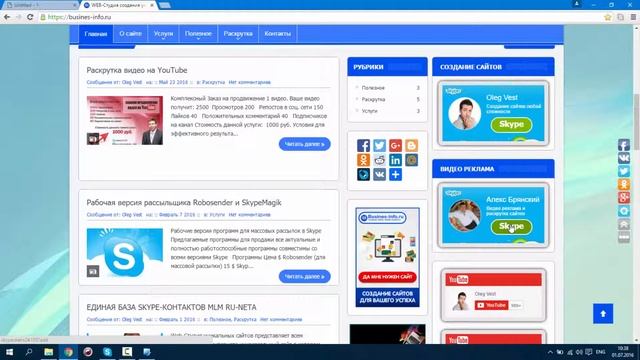Viewport: 640px width, 360px height.
Task: Open the О сайте menu item
Action: pos(130,34)
